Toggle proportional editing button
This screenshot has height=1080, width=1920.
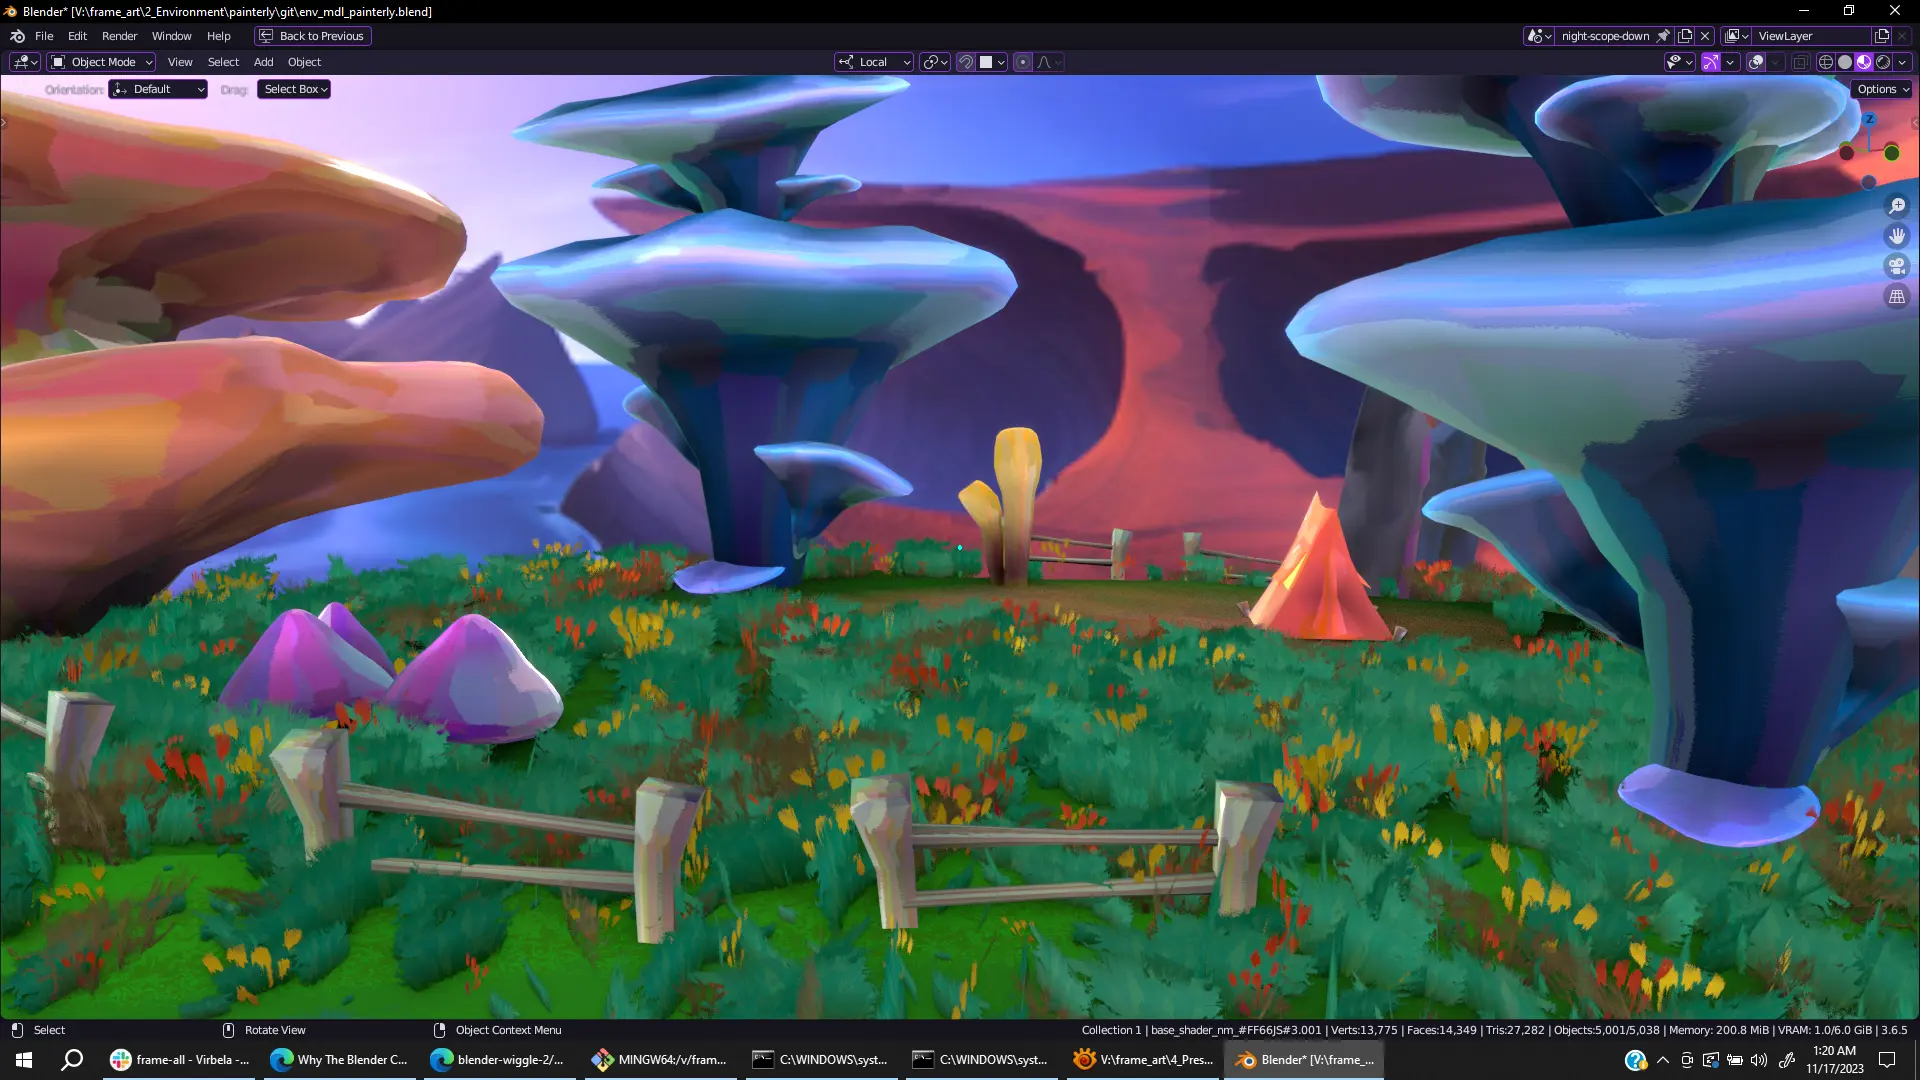click(x=1022, y=62)
